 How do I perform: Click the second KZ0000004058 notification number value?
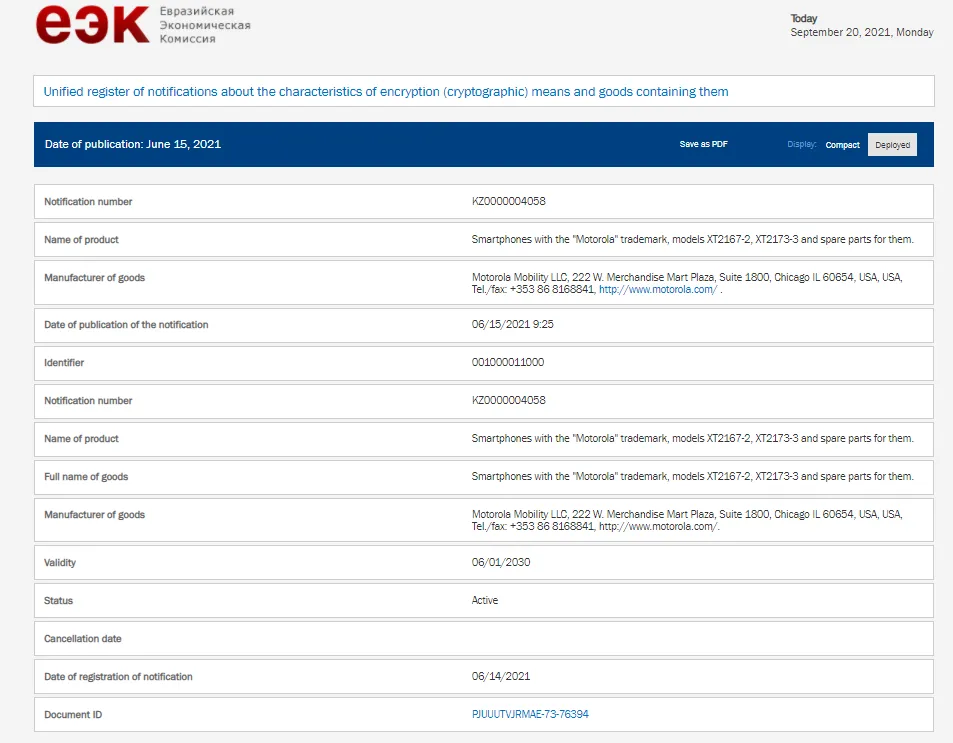click(x=509, y=400)
